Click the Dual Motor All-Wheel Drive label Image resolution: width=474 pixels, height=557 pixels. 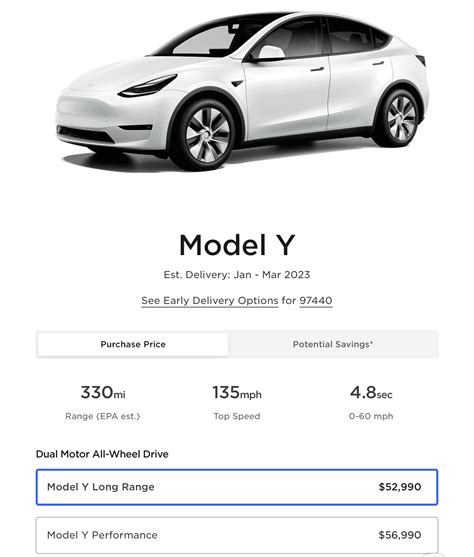coord(102,454)
